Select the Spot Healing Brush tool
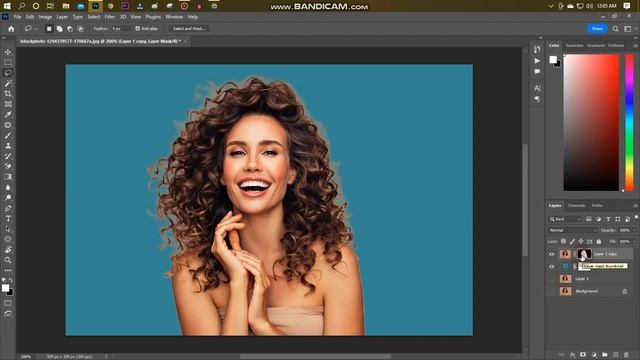The width and height of the screenshot is (640, 360). (8, 125)
